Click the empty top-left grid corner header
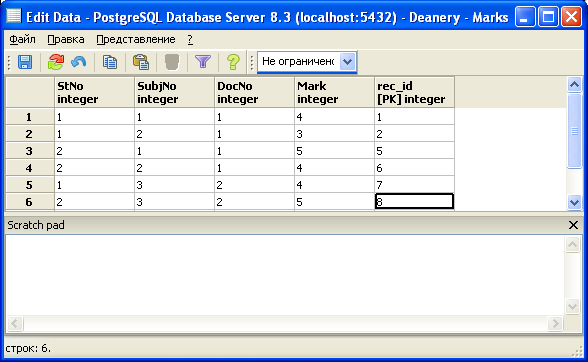 (30, 92)
